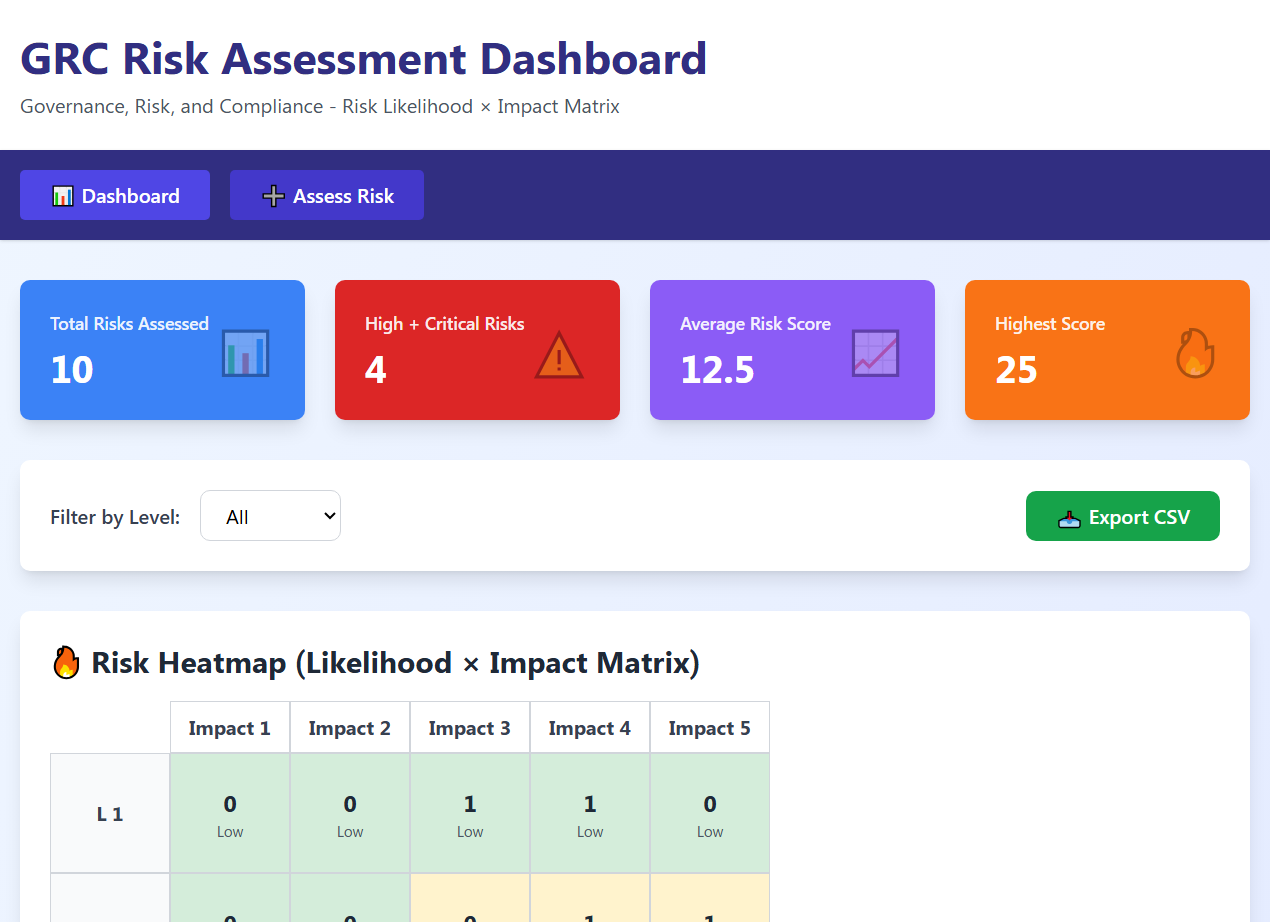The height and width of the screenshot is (922, 1270).
Task: Export risks with the Export CSV button
Action: (1122, 516)
